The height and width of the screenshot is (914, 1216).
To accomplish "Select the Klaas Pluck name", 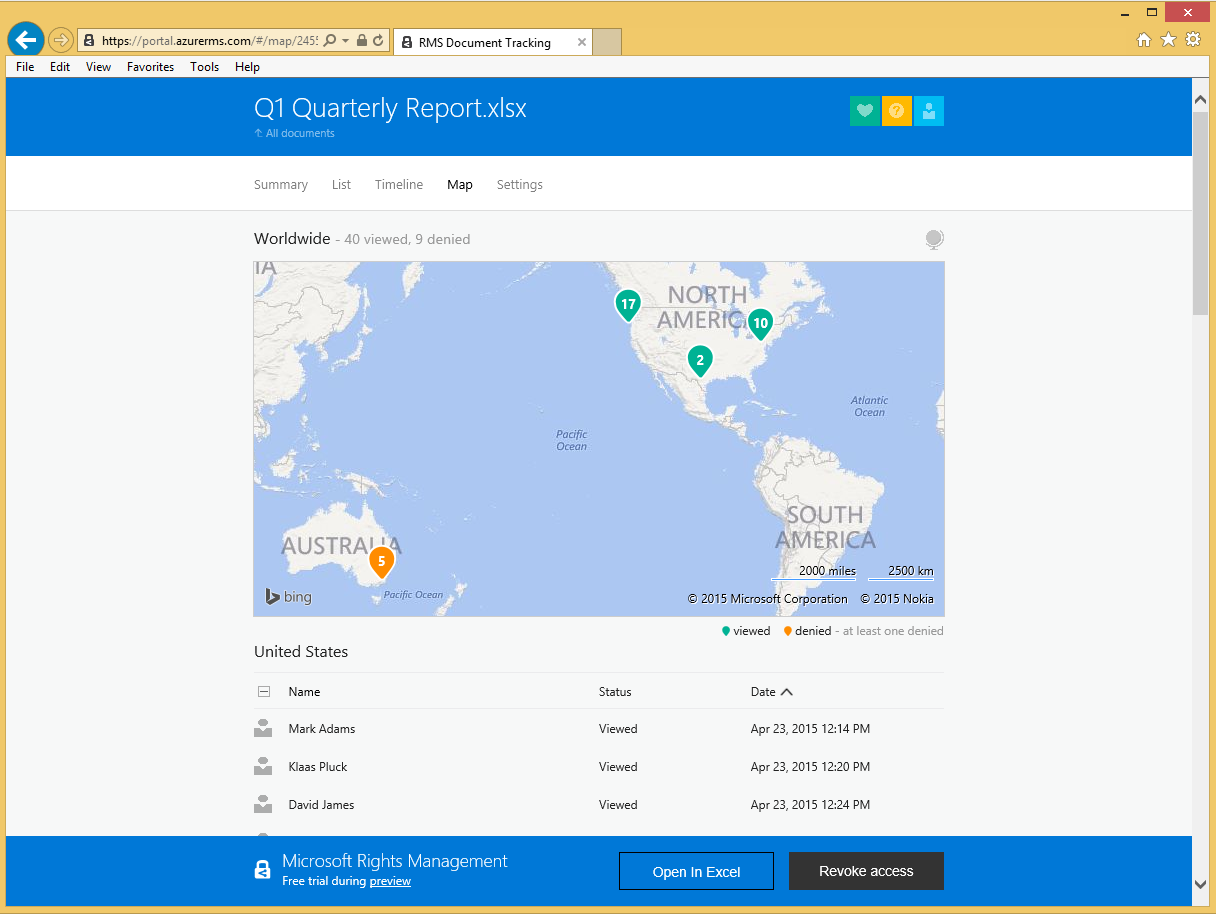I will point(318,767).
